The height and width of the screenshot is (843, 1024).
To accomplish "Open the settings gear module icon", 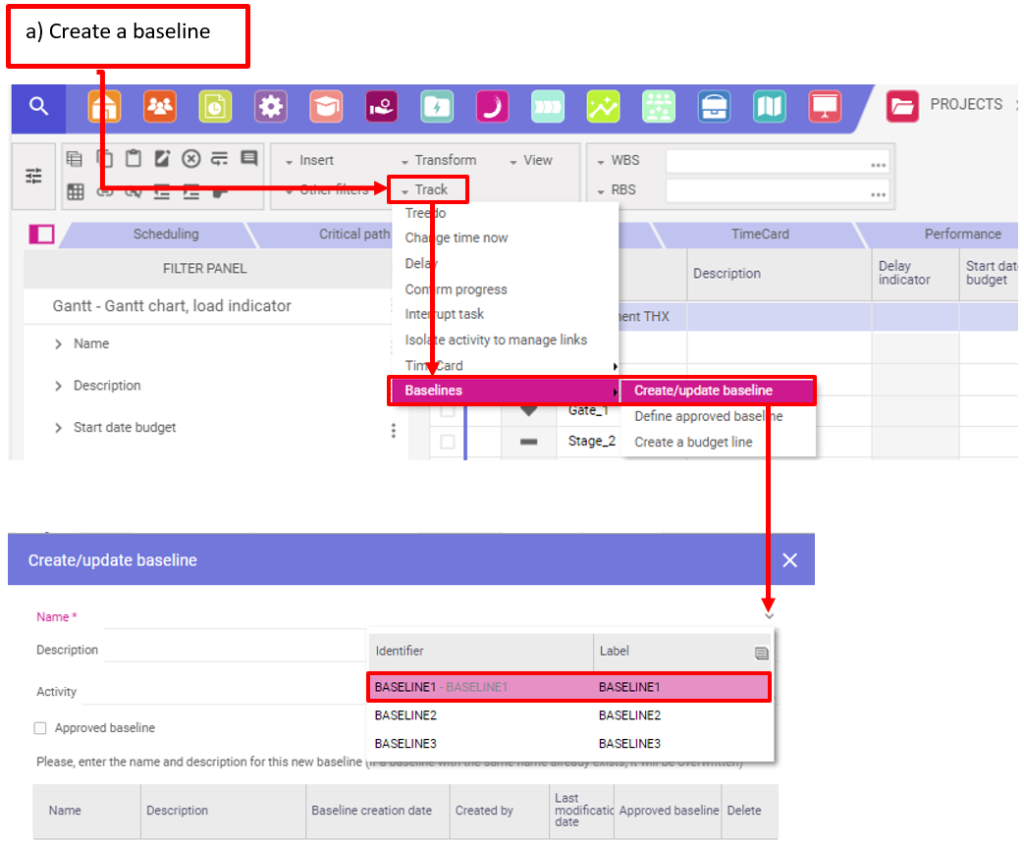I will point(270,107).
